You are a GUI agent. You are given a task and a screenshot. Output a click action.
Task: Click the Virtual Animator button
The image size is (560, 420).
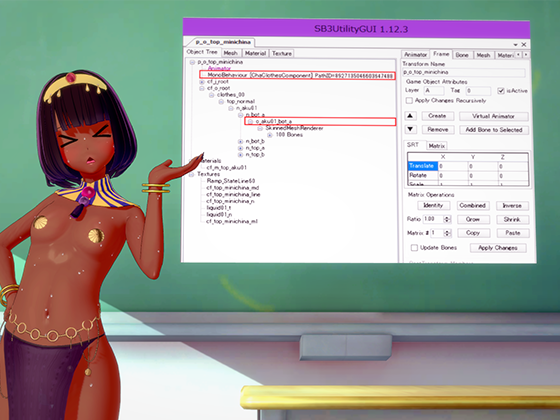[x=493, y=116]
